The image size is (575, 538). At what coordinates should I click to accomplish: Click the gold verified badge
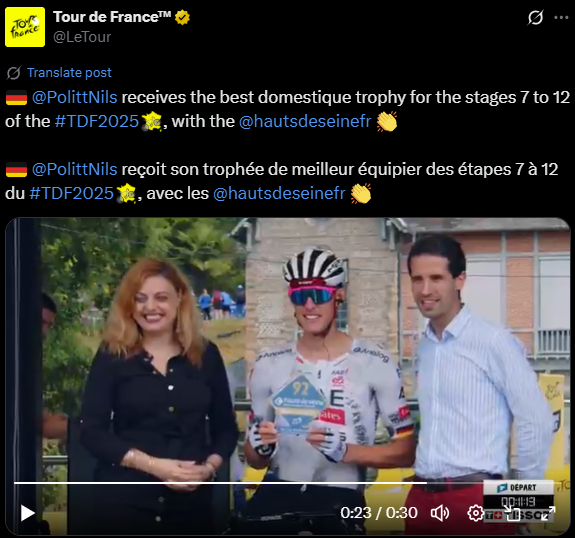click(182, 17)
